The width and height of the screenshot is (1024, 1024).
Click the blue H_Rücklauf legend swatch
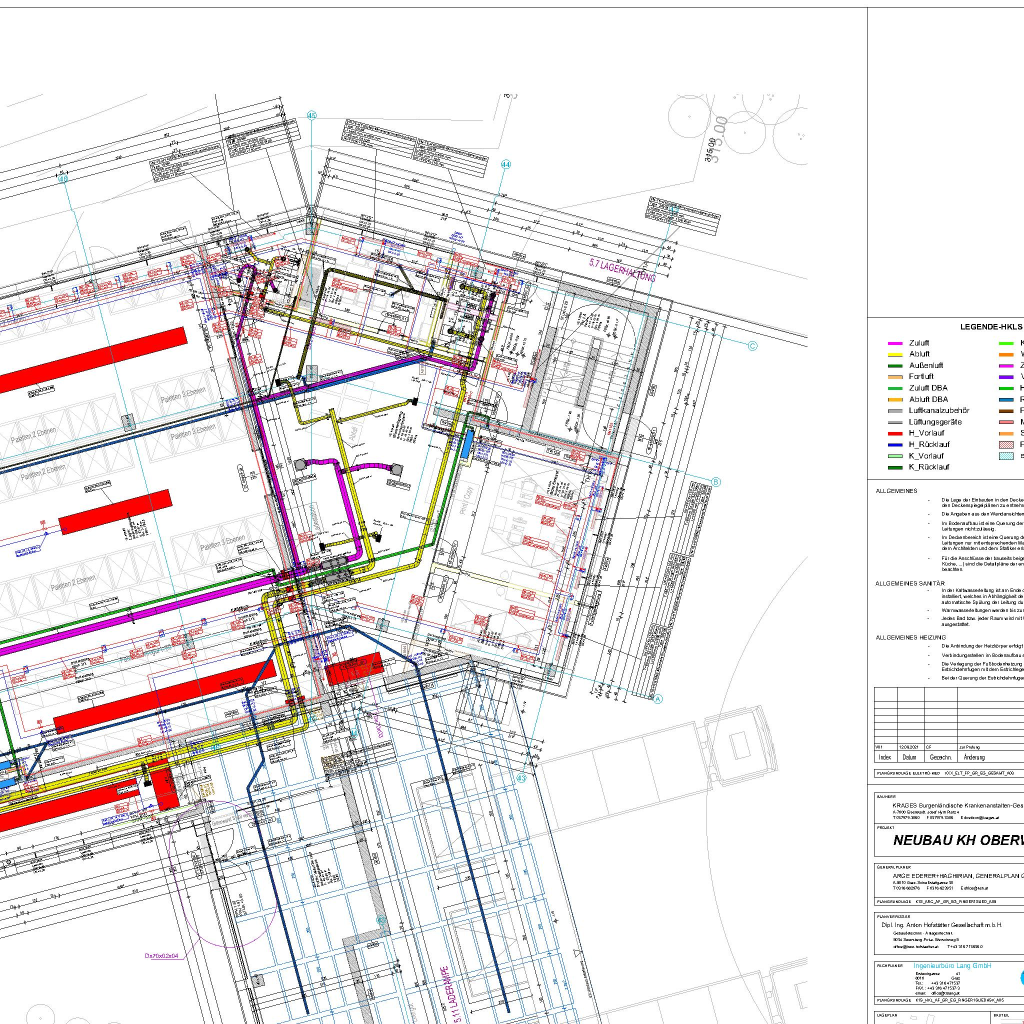(895, 444)
